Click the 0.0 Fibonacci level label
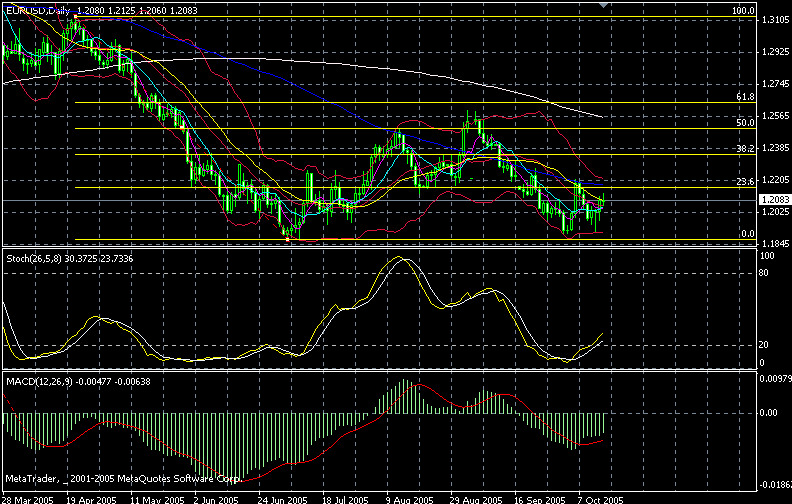Viewport: 792px width, 504px height. tap(745, 234)
